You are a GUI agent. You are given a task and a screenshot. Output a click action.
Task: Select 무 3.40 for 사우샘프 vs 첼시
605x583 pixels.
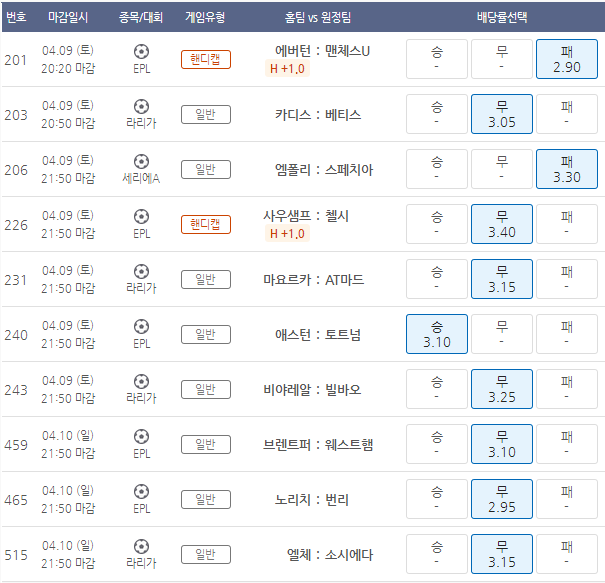tap(502, 224)
